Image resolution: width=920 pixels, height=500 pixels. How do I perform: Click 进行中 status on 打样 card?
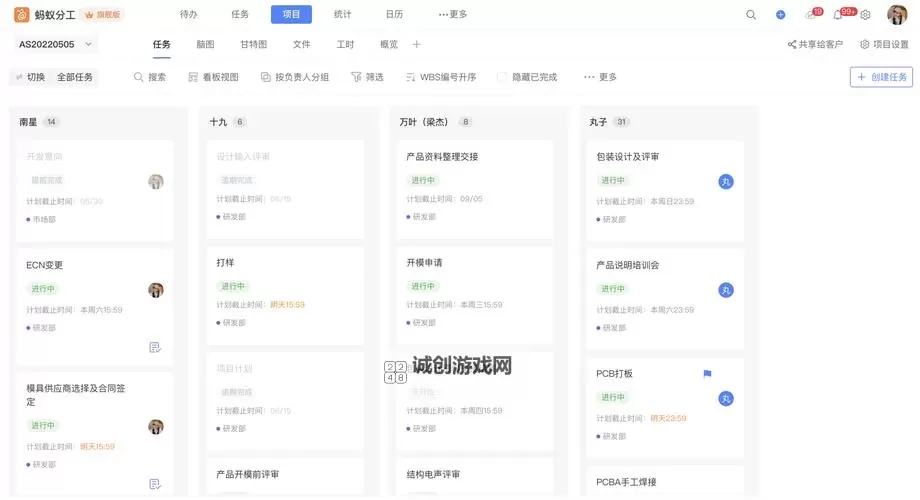click(233, 286)
